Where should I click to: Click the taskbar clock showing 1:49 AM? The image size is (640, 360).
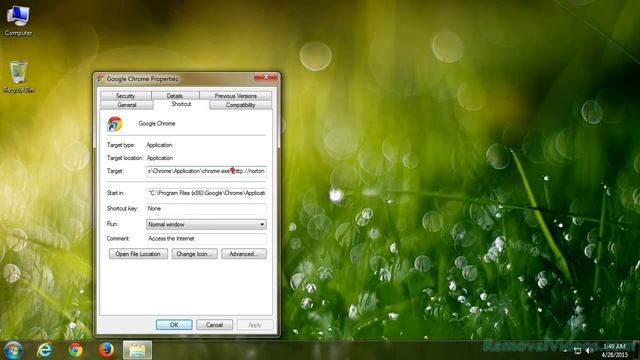pos(614,351)
